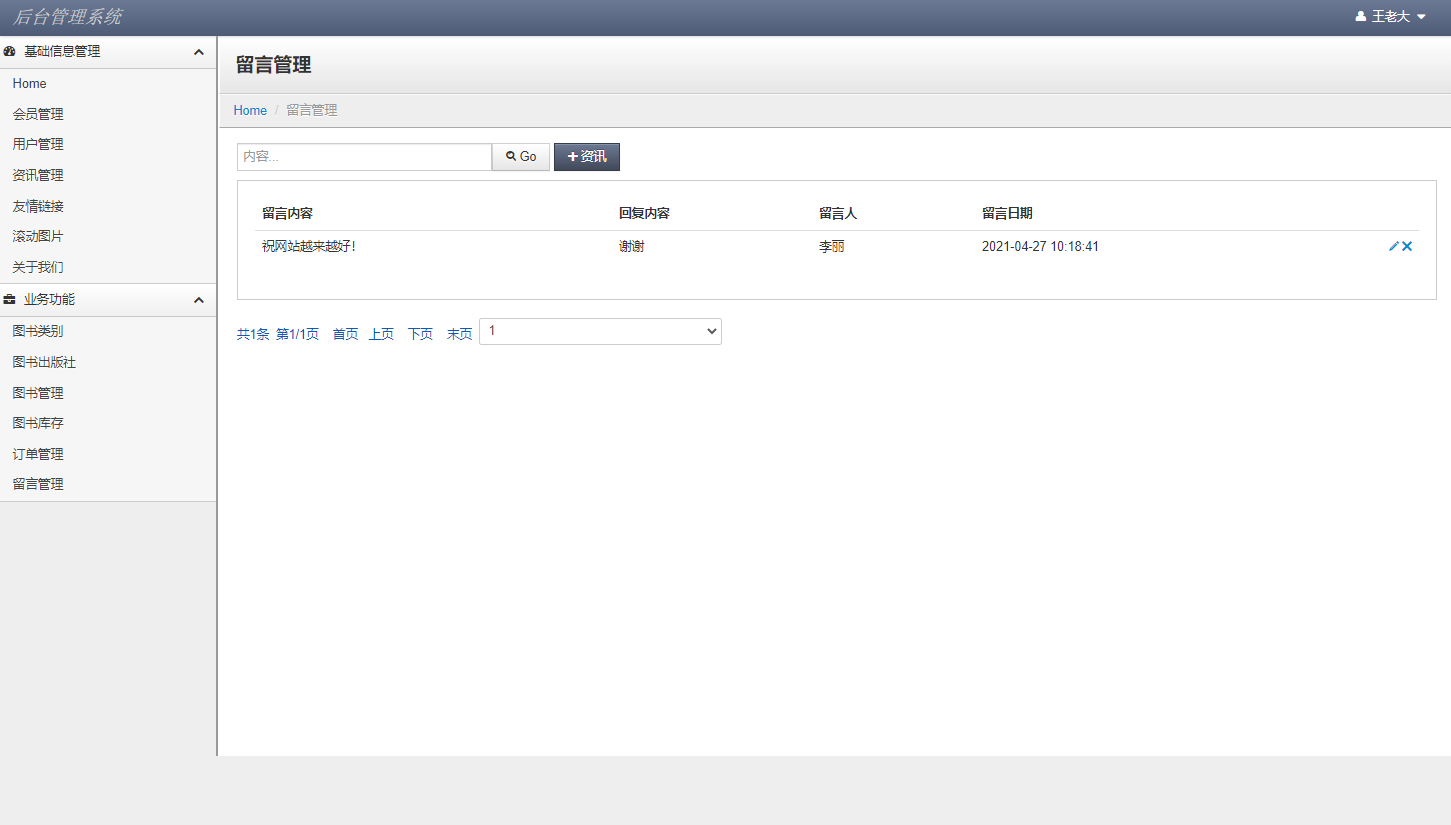Image resolution: width=1451 pixels, height=825 pixels.
Task: Click the plus icon on the 资讯 button
Action: tap(572, 156)
